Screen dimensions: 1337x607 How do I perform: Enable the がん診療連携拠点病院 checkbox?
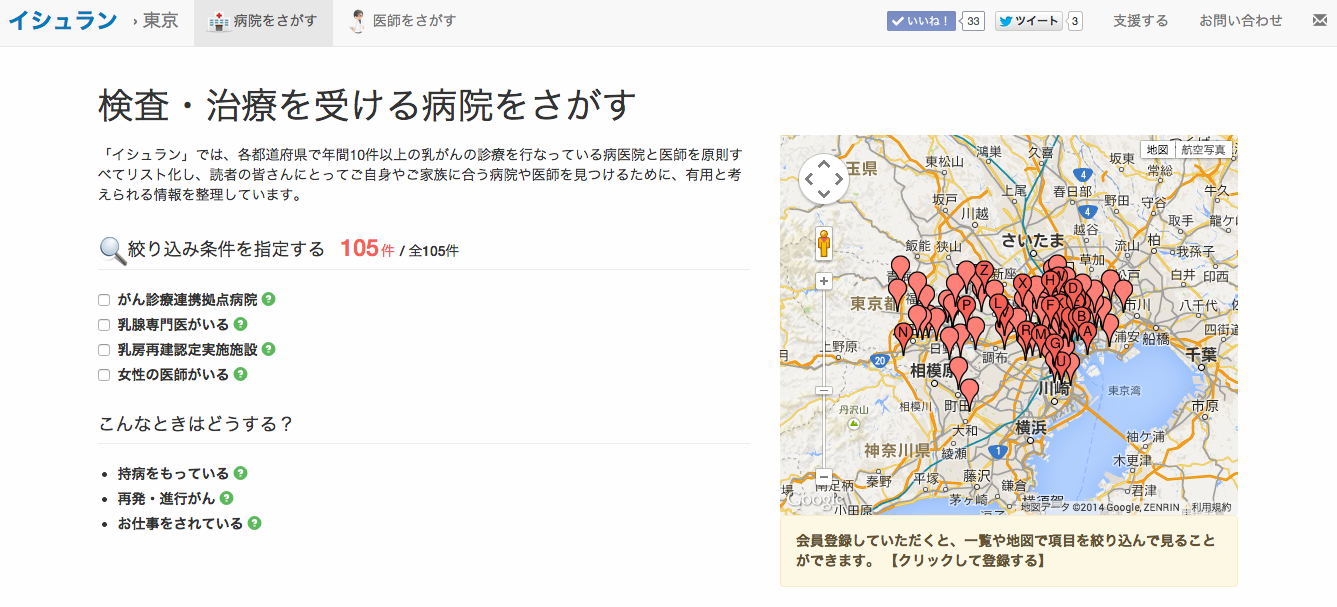104,300
